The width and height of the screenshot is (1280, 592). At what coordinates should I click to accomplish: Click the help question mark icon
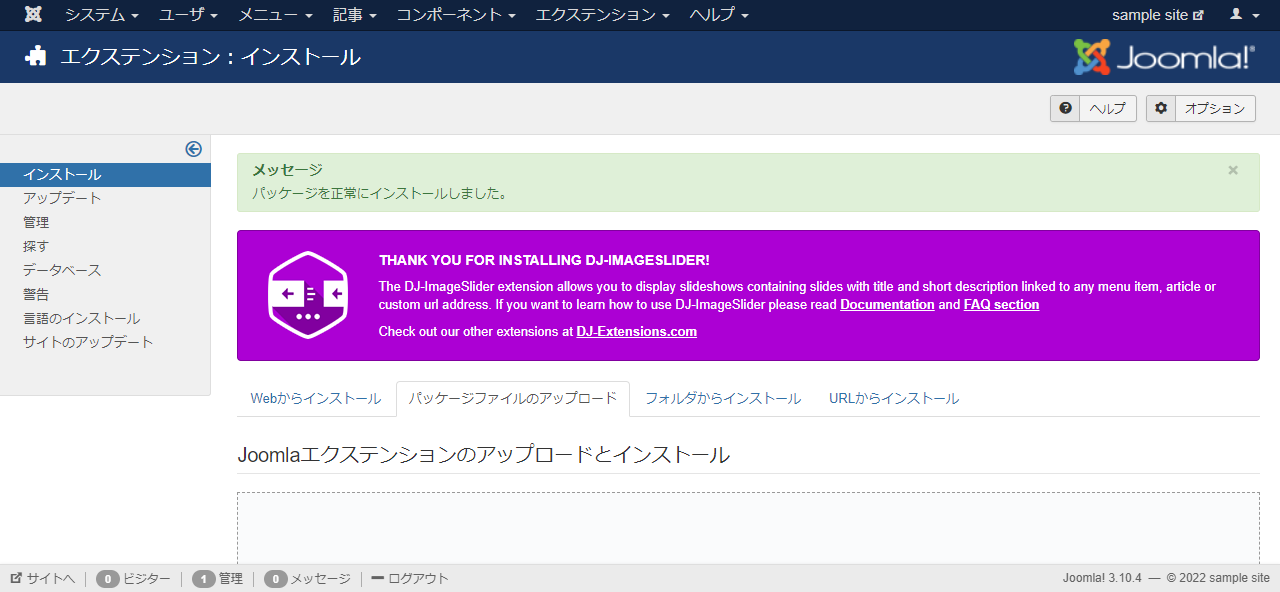point(1065,108)
